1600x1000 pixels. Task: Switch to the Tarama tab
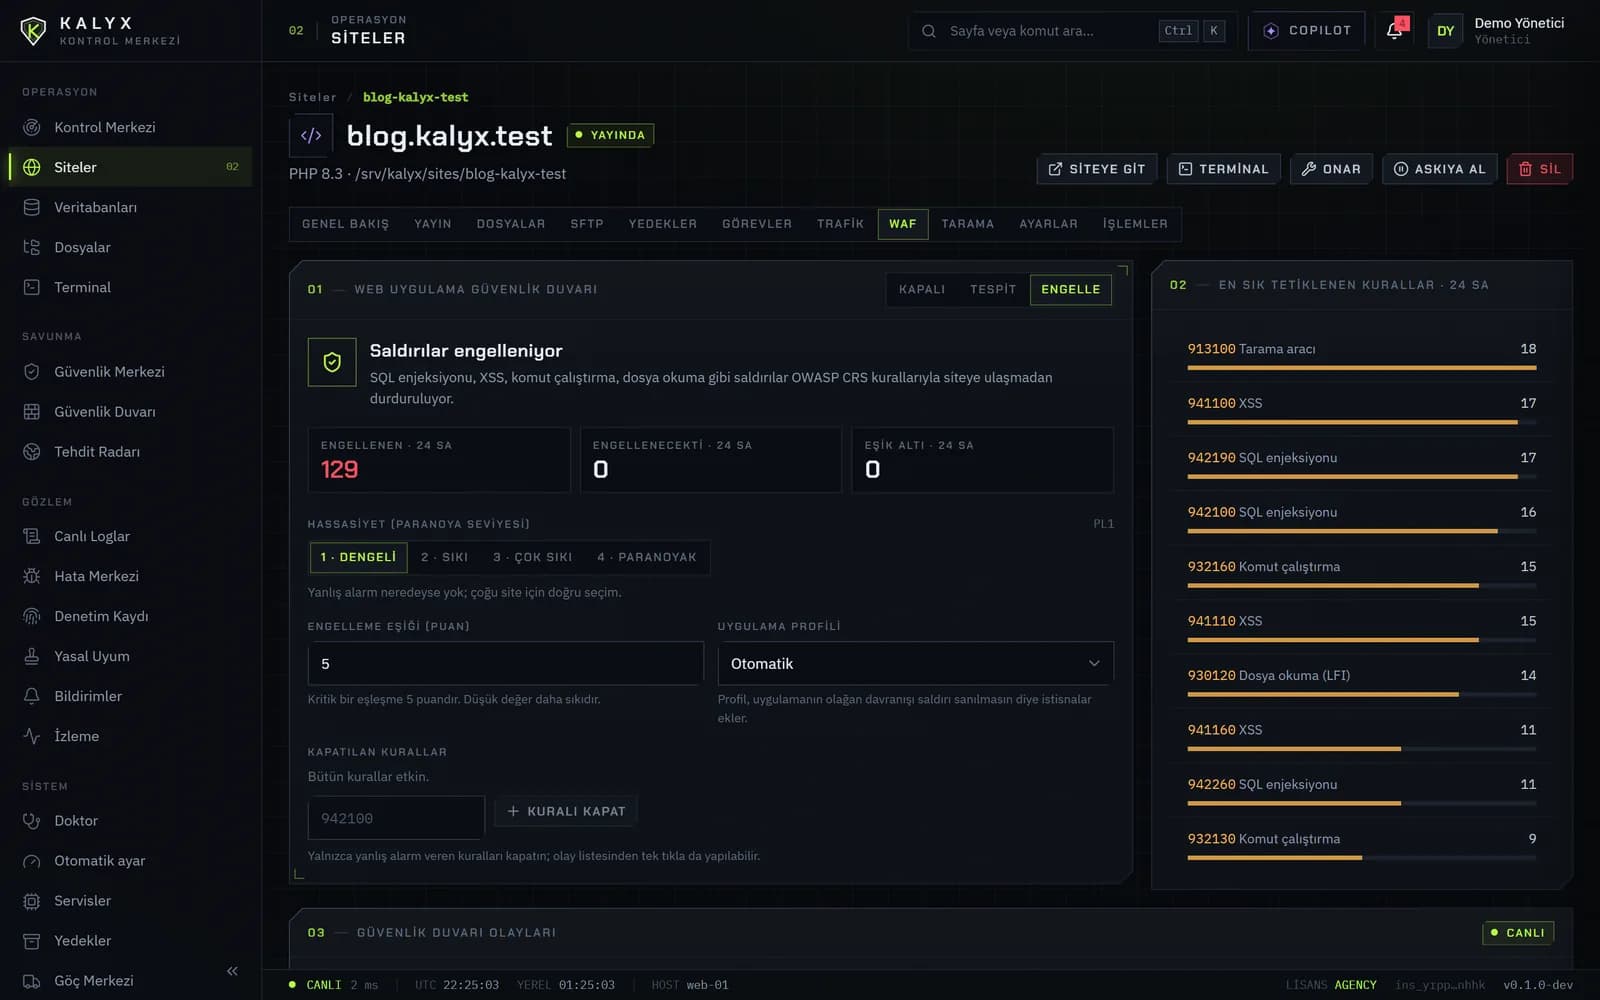click(967, 224)
